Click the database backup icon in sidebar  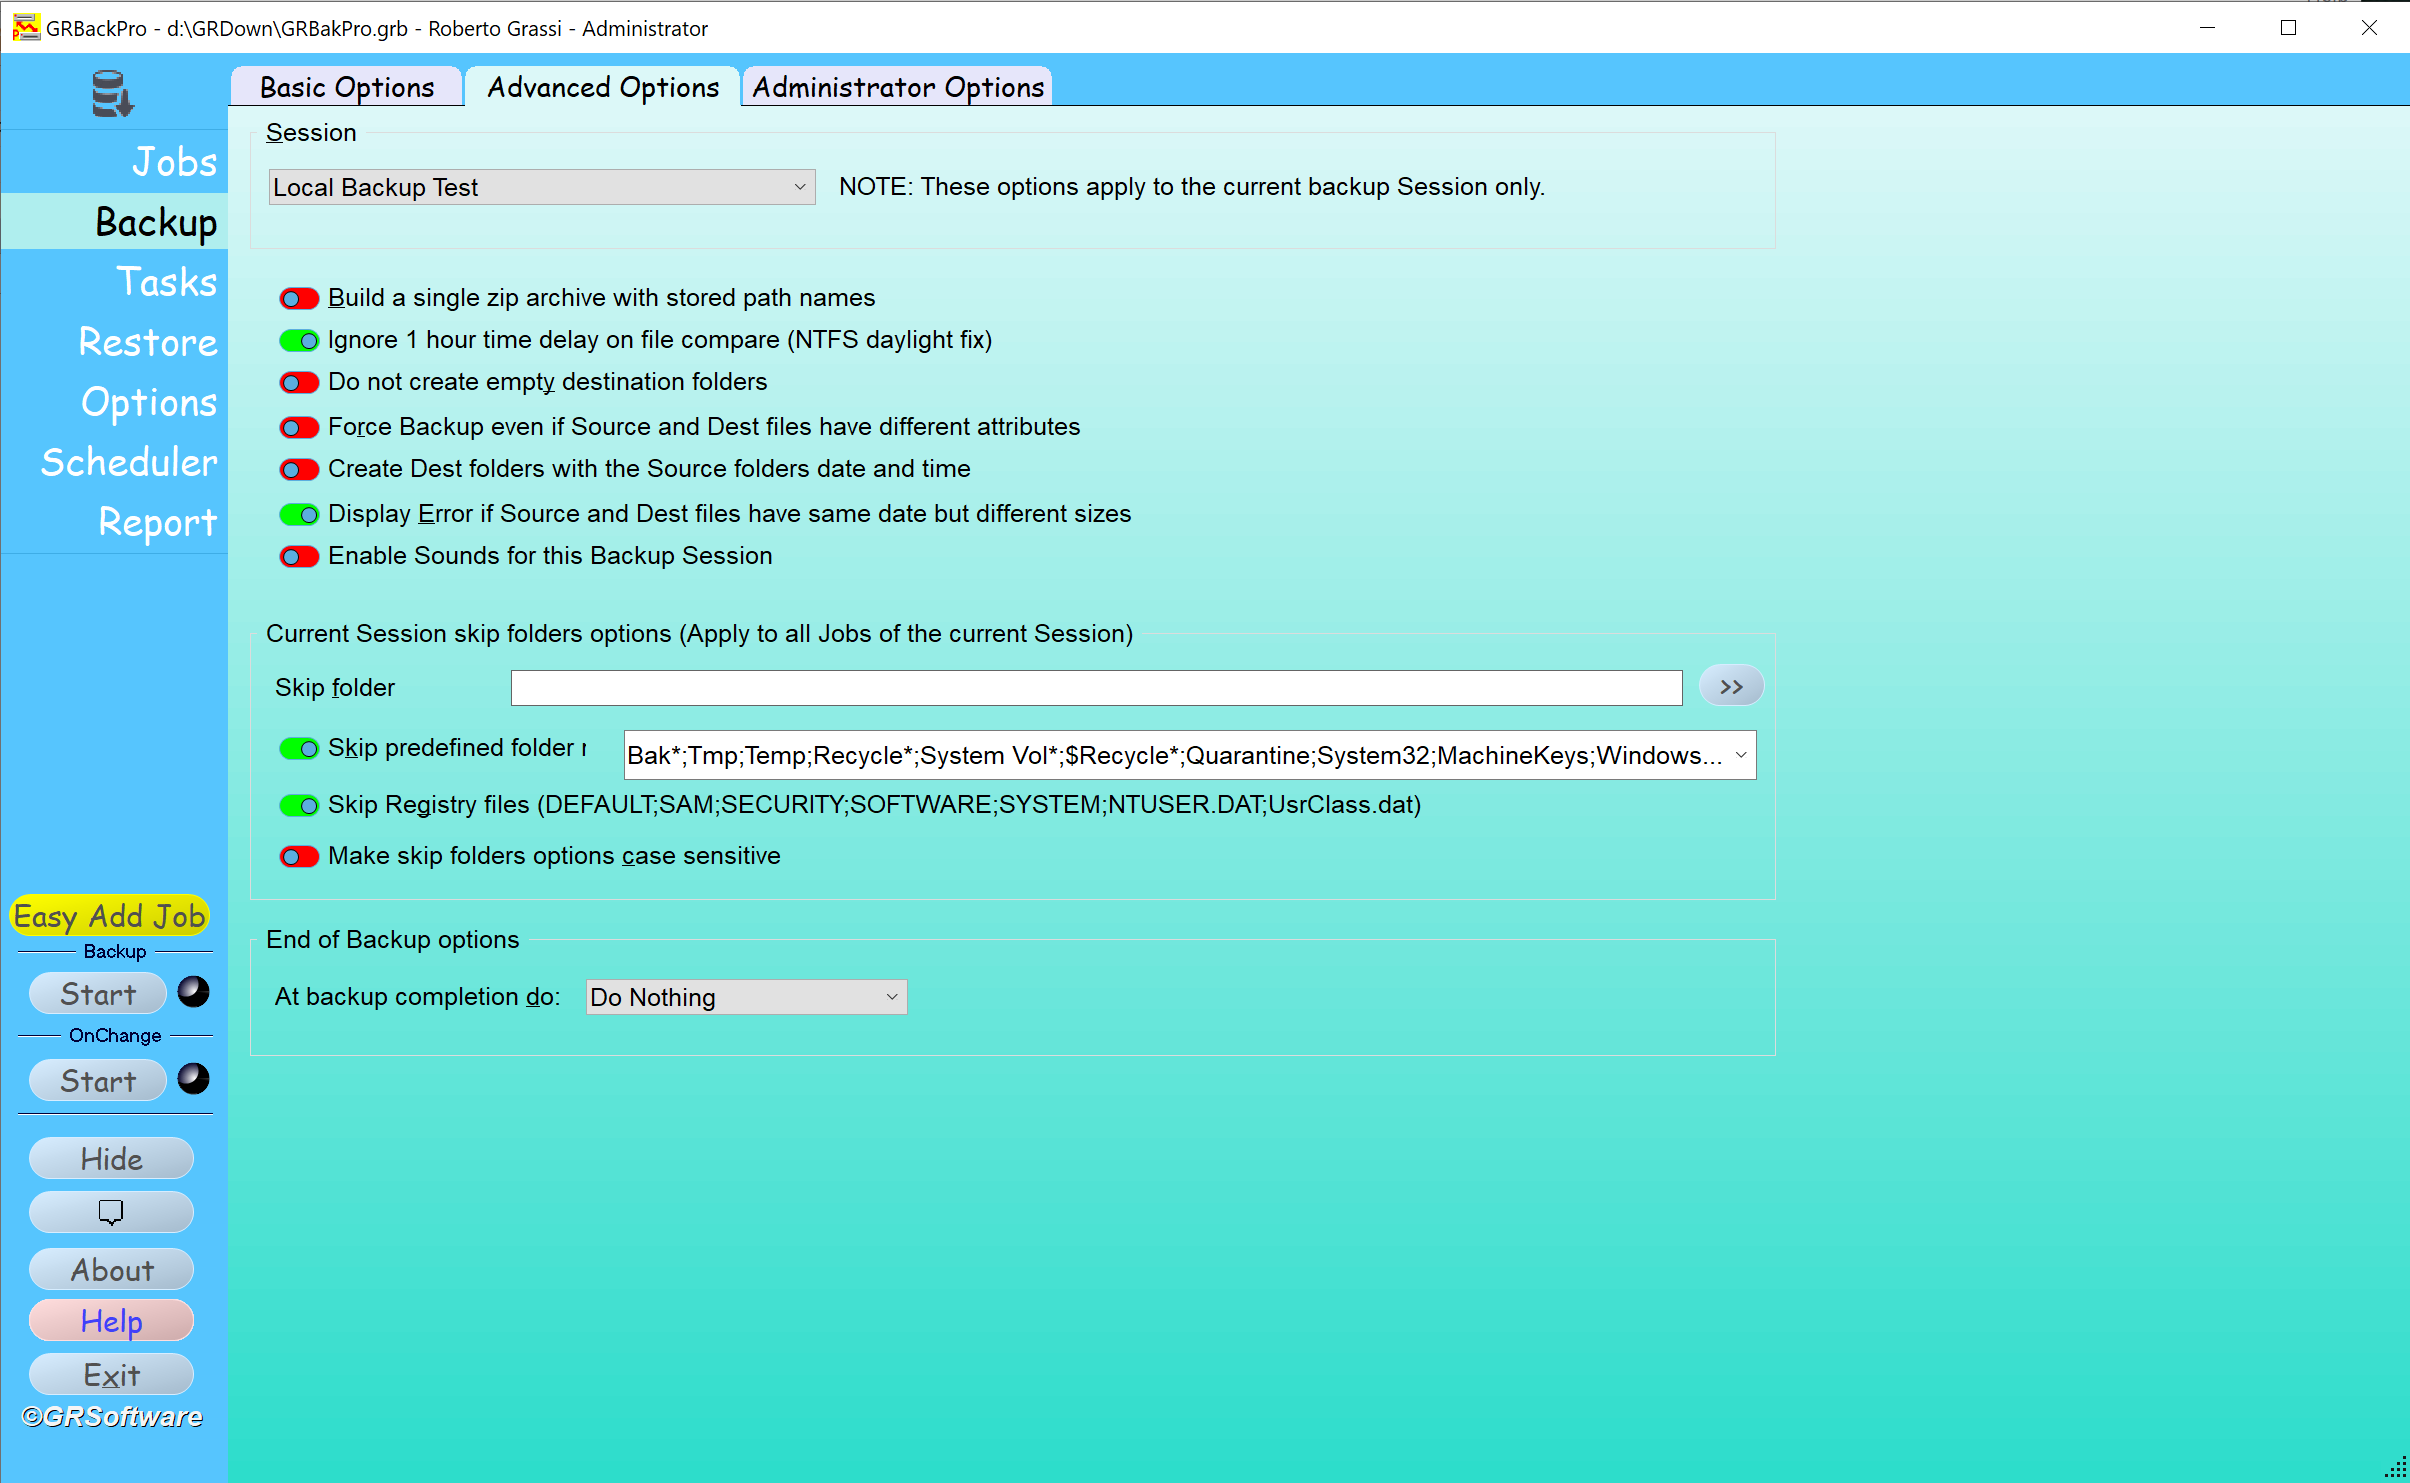point(112,93)
